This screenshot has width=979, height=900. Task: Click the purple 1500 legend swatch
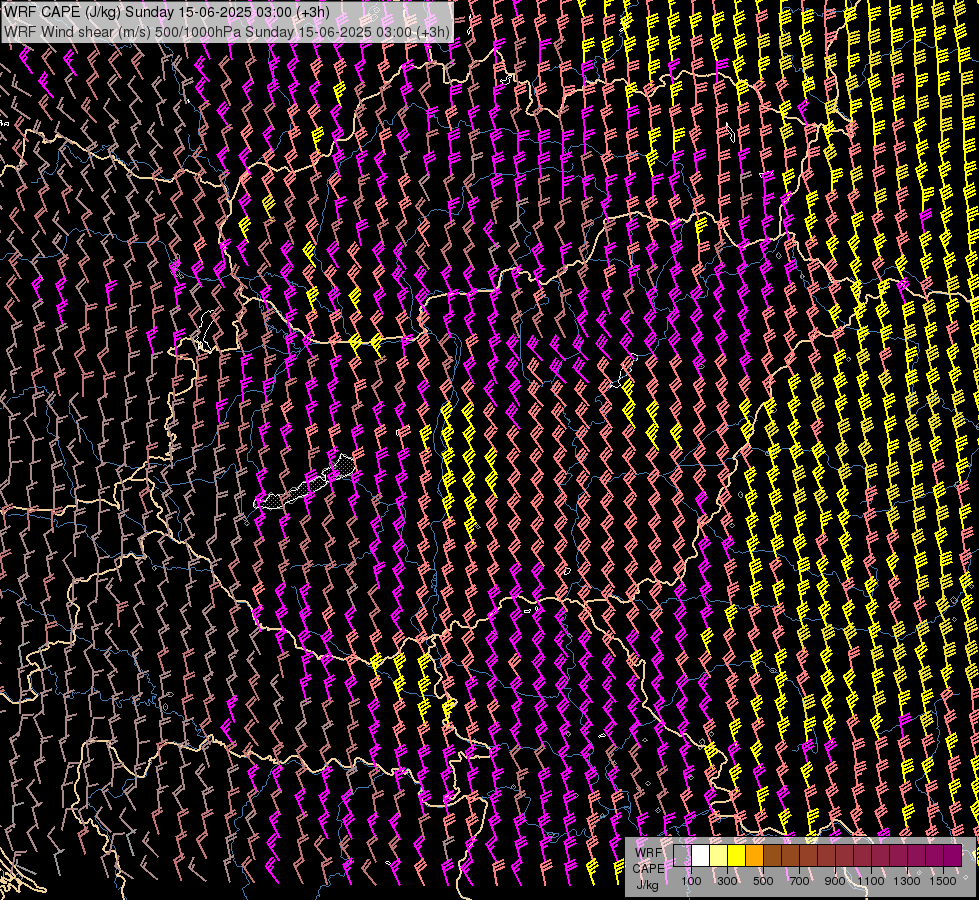point(952,855)
